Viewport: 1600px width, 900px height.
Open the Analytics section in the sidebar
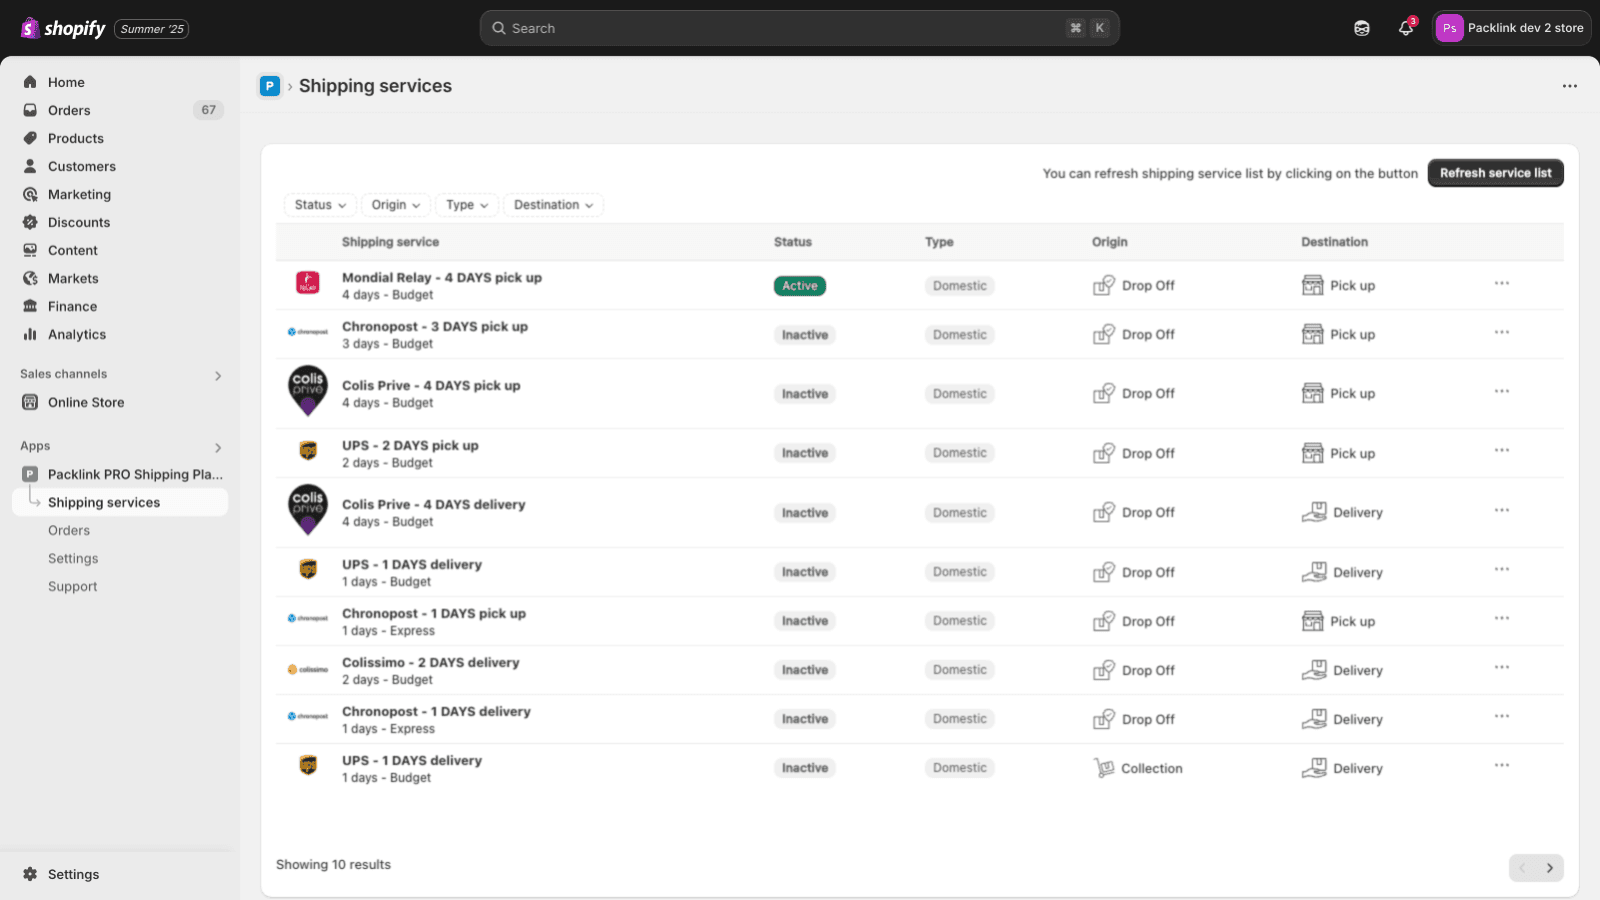click(x=75, y=334)
